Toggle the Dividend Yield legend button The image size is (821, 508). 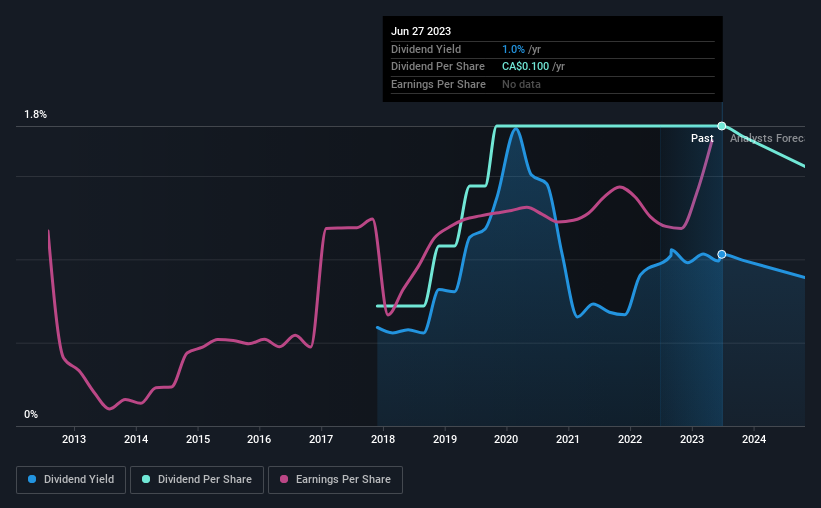pyautogui.click(x=71, y=480)
